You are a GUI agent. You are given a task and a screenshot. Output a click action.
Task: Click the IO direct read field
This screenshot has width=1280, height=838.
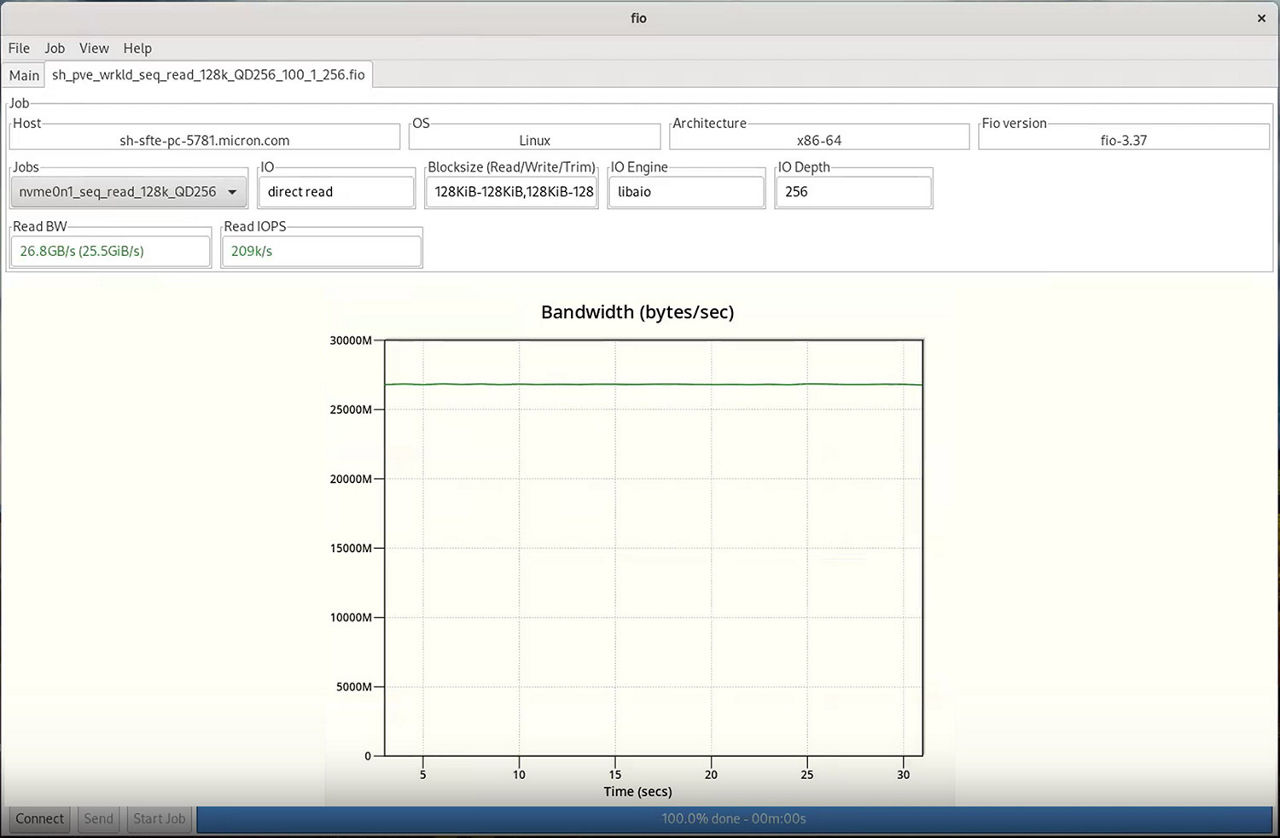[336, 191]
